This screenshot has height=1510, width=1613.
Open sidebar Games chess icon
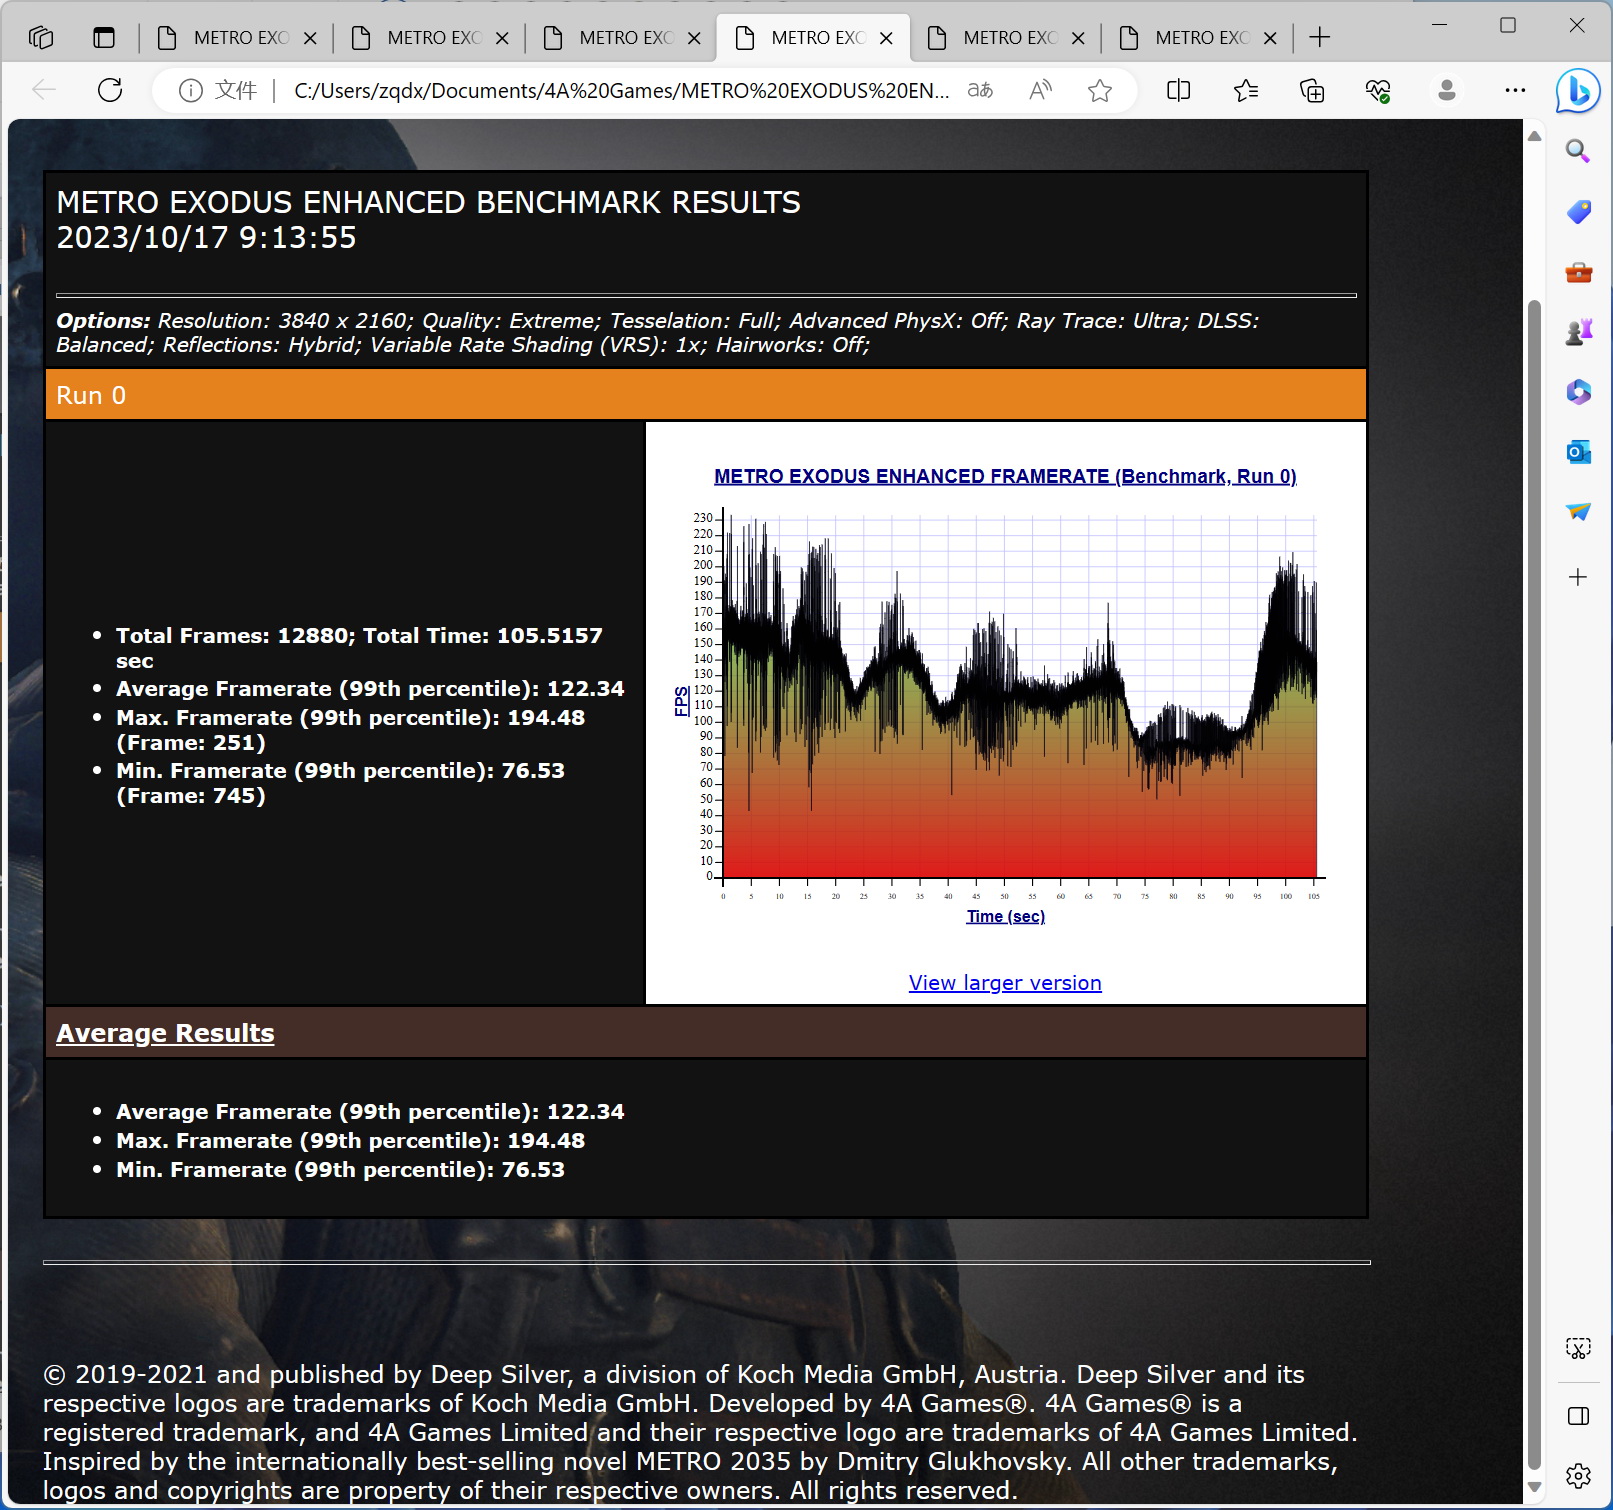click(1578, 332)
